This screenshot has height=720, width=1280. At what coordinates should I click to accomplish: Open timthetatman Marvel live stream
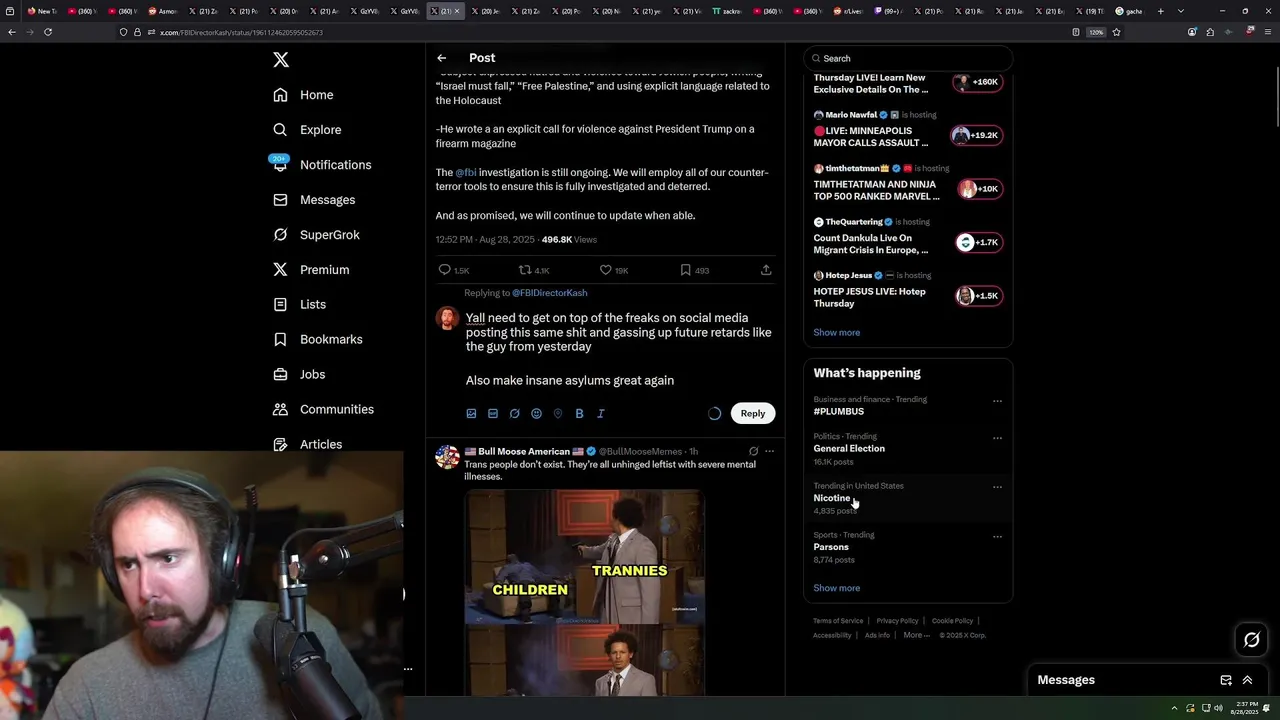click(x=908, y=184)
